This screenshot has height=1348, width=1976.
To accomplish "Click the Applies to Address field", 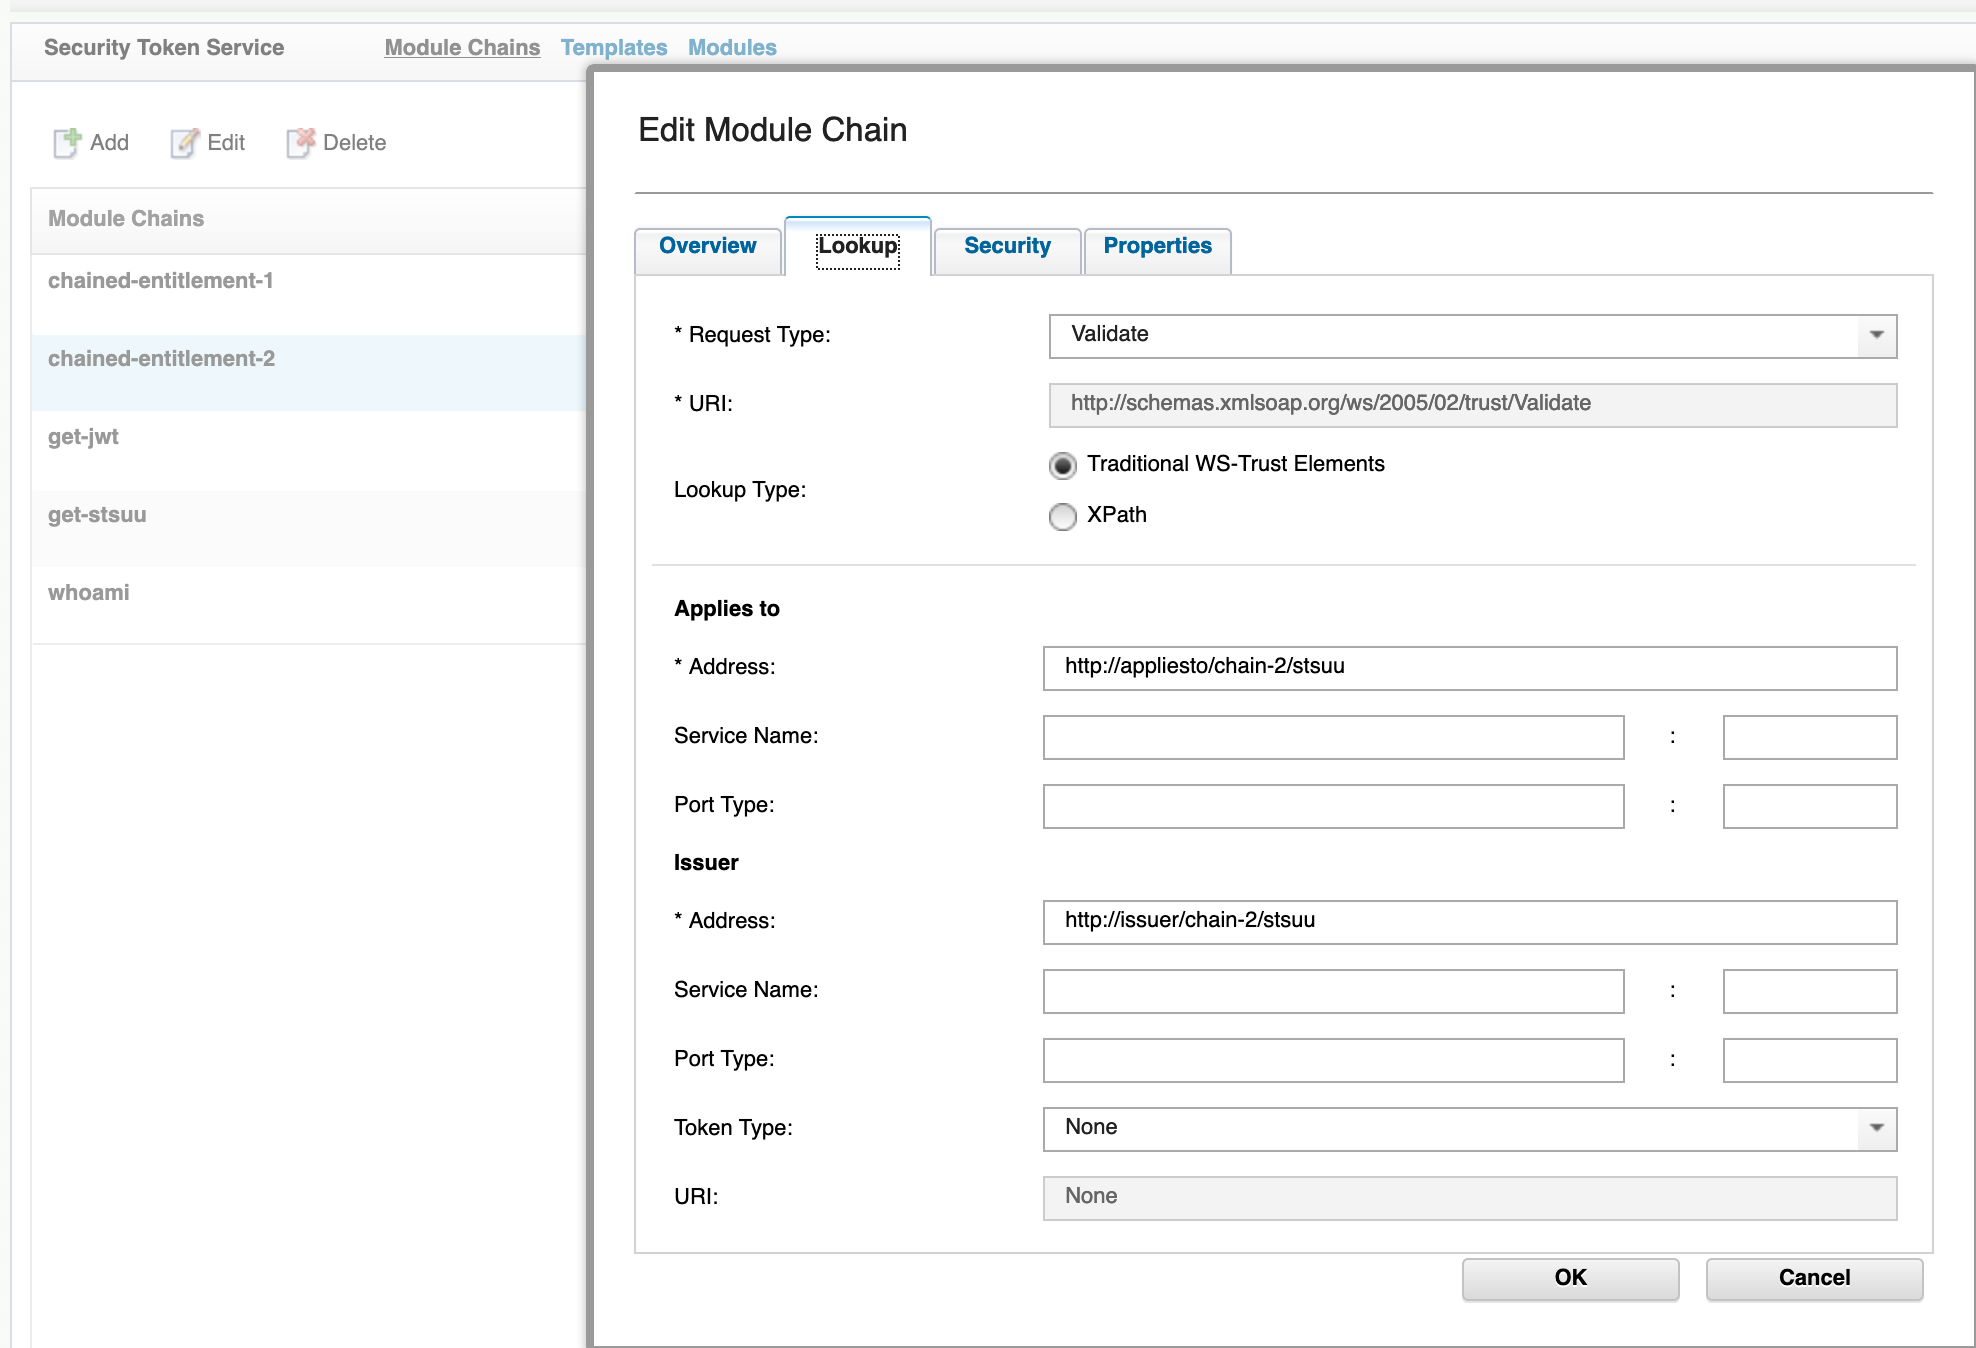I will [1468, 668].
